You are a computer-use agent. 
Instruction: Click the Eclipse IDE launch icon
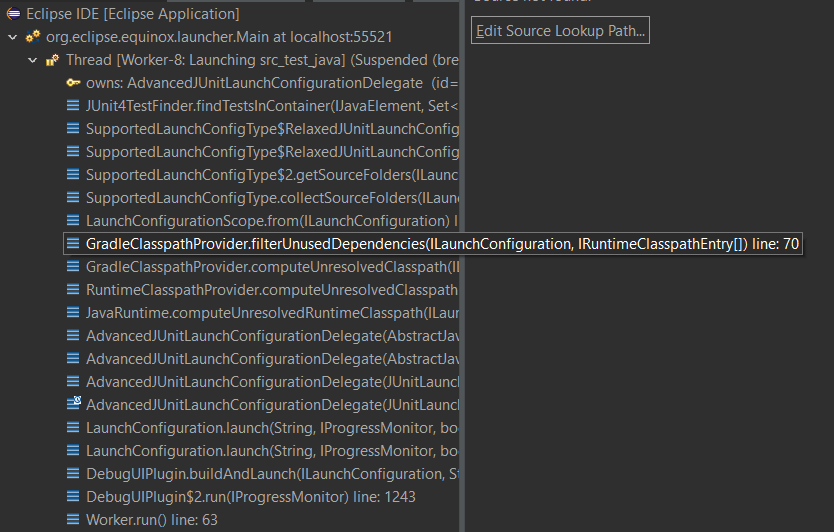click(x=13, y=14)
